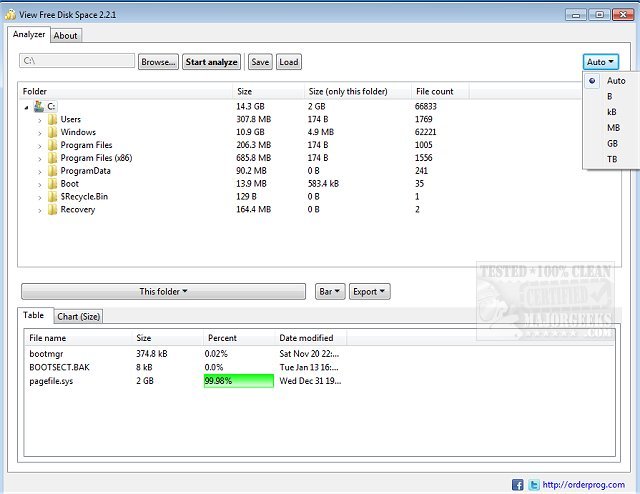
Task: Click the application icon in the title bar
Action: (x=10, y=15)
